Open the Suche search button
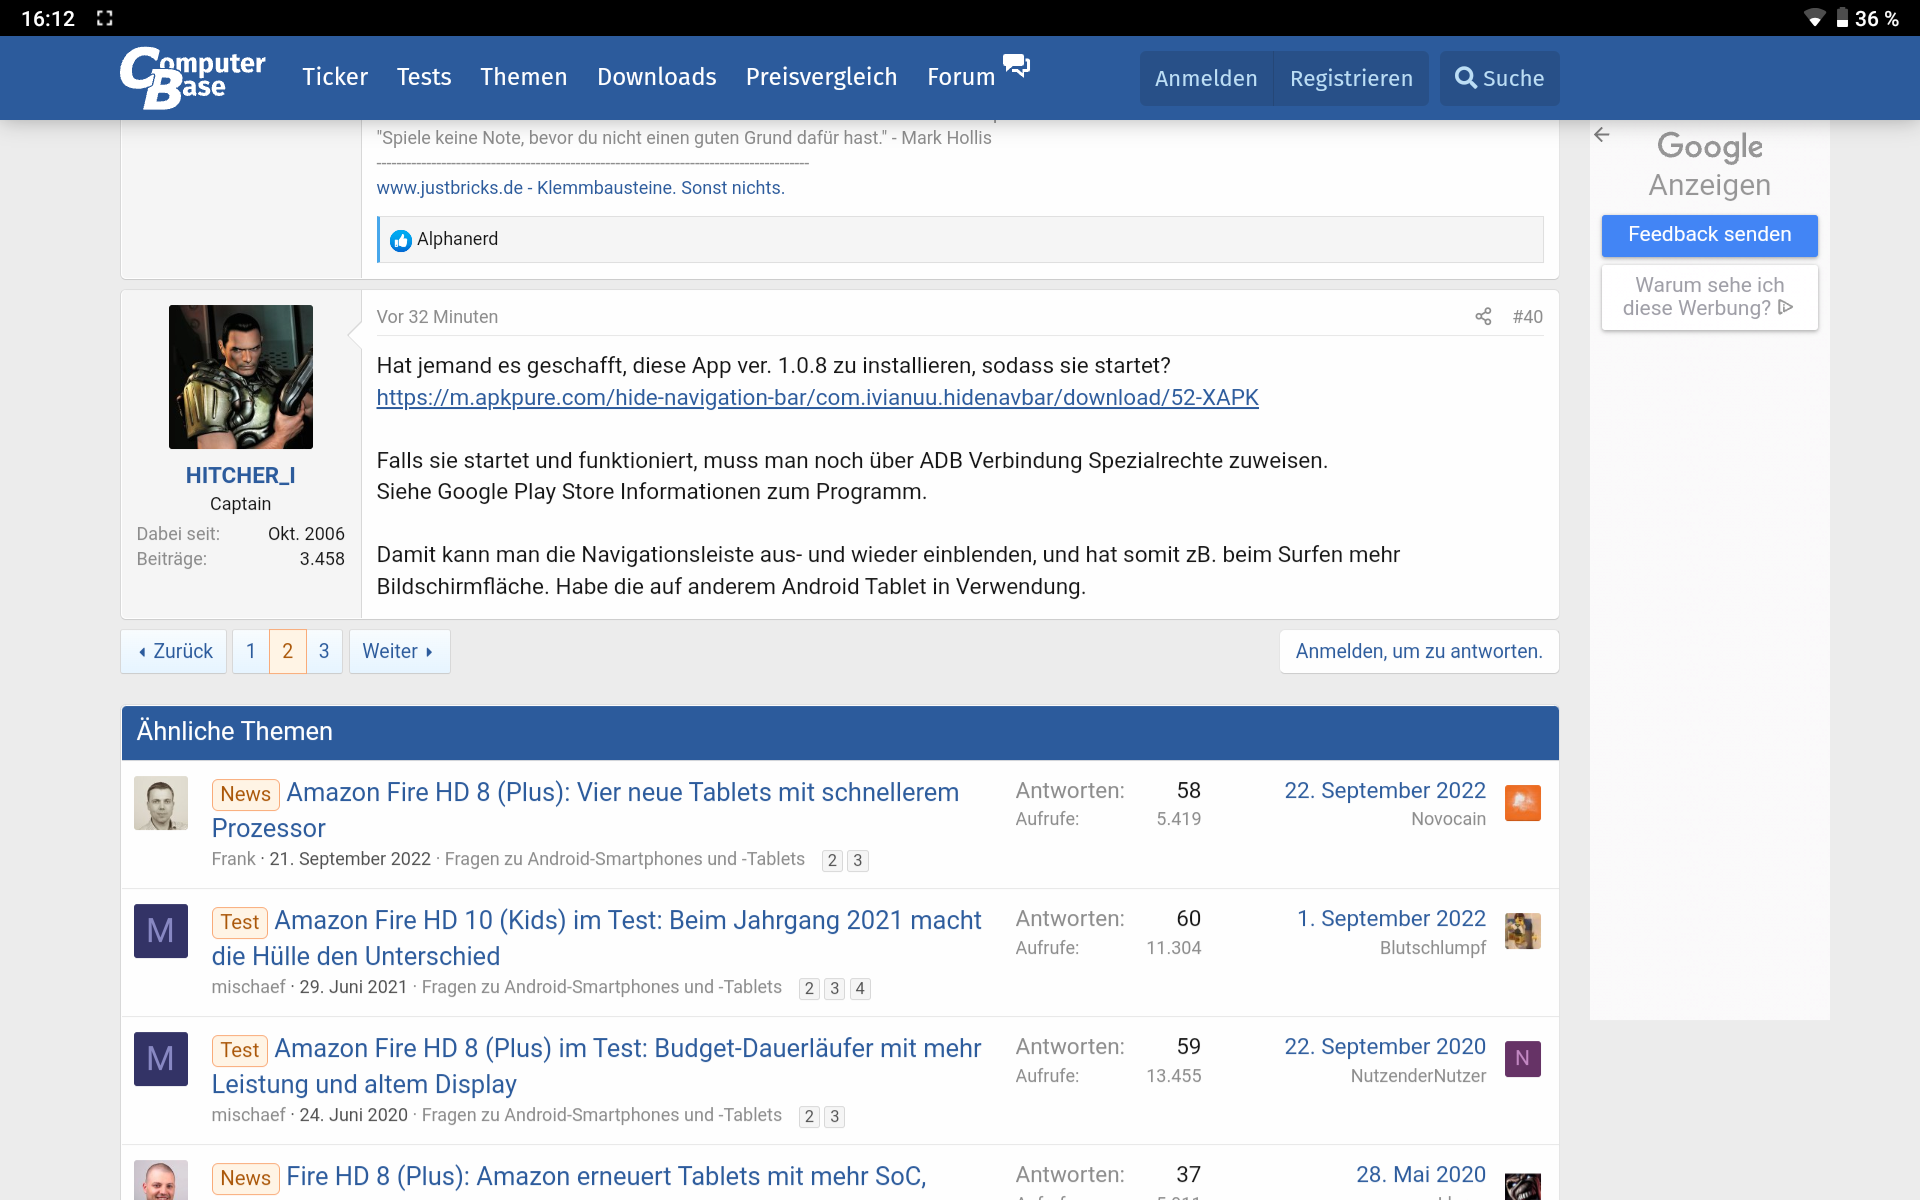The width and height of the screenshot is (1920, 1200). coord(1499,78)
